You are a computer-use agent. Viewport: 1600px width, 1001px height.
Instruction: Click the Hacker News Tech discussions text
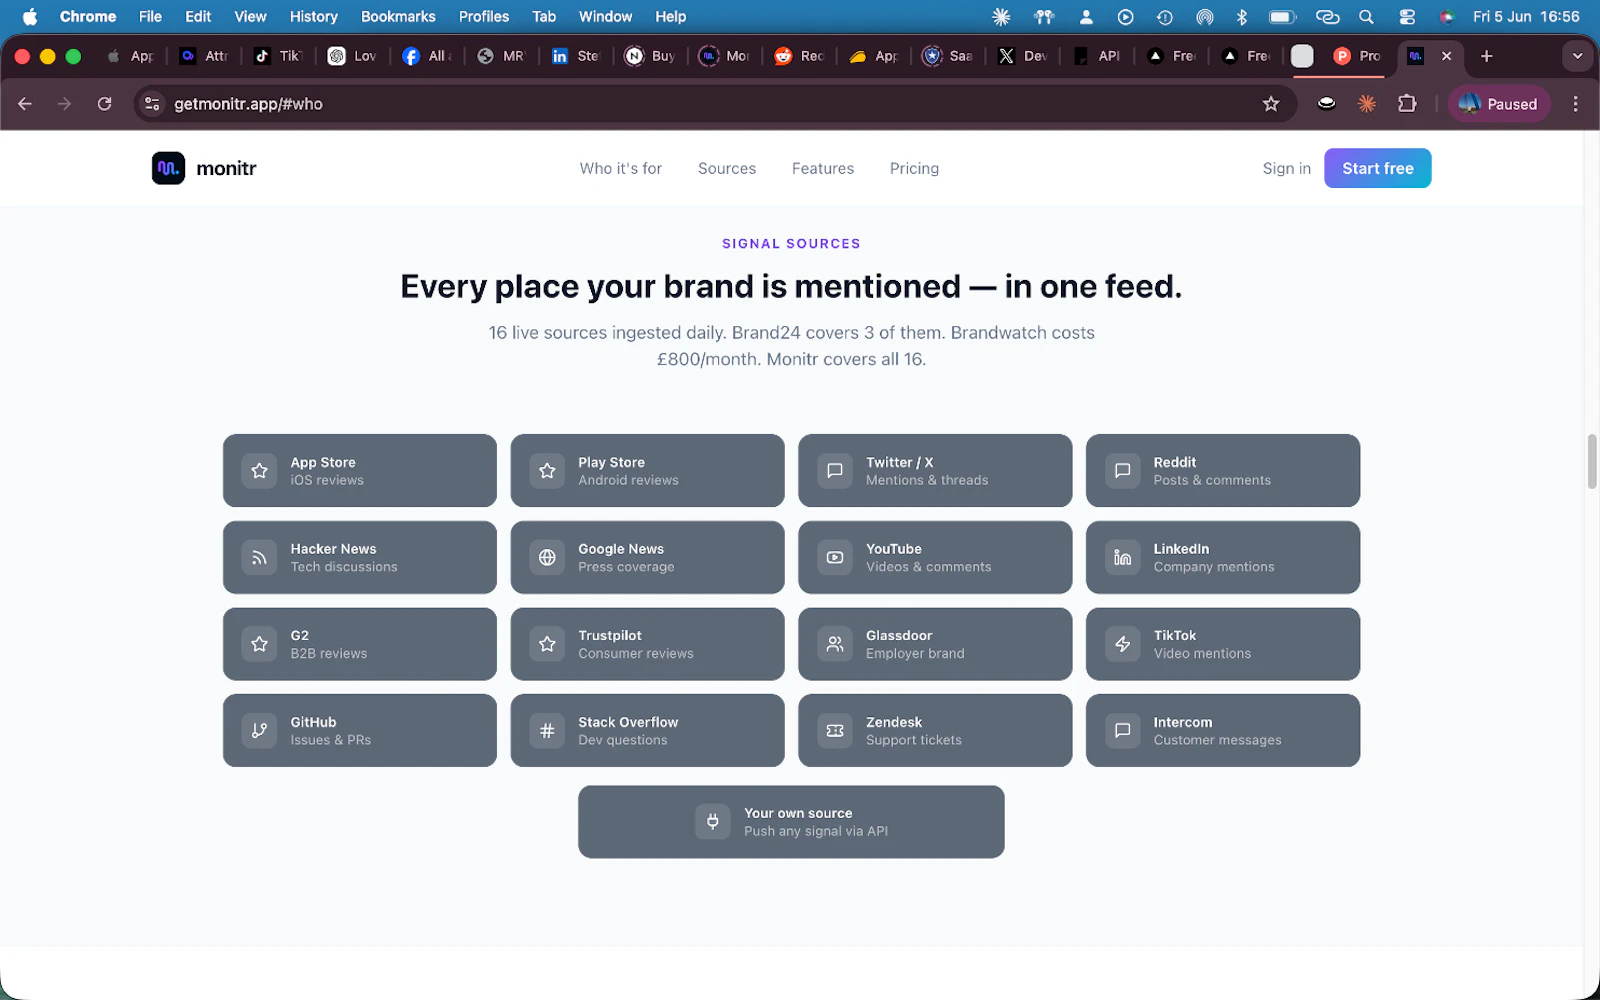344,567
